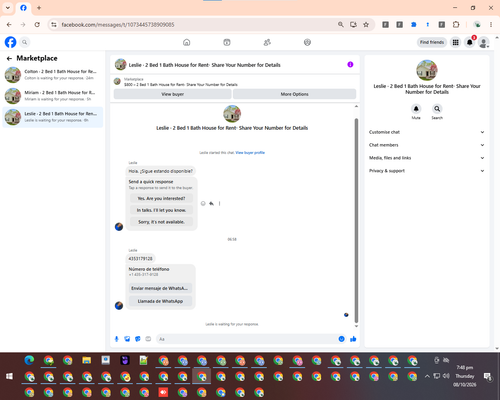Click 'Llamada de WhatsApp' button

point(160,301)
